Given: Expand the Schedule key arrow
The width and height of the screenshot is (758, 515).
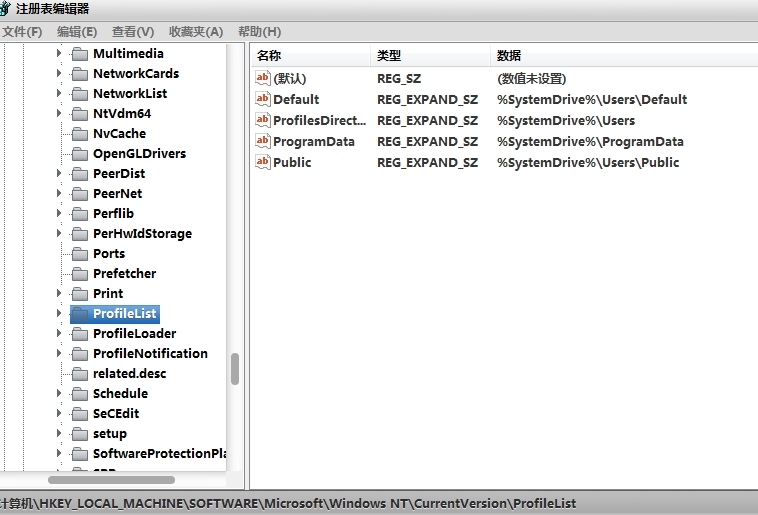Looking at the screenshot, I should [59, 394].
